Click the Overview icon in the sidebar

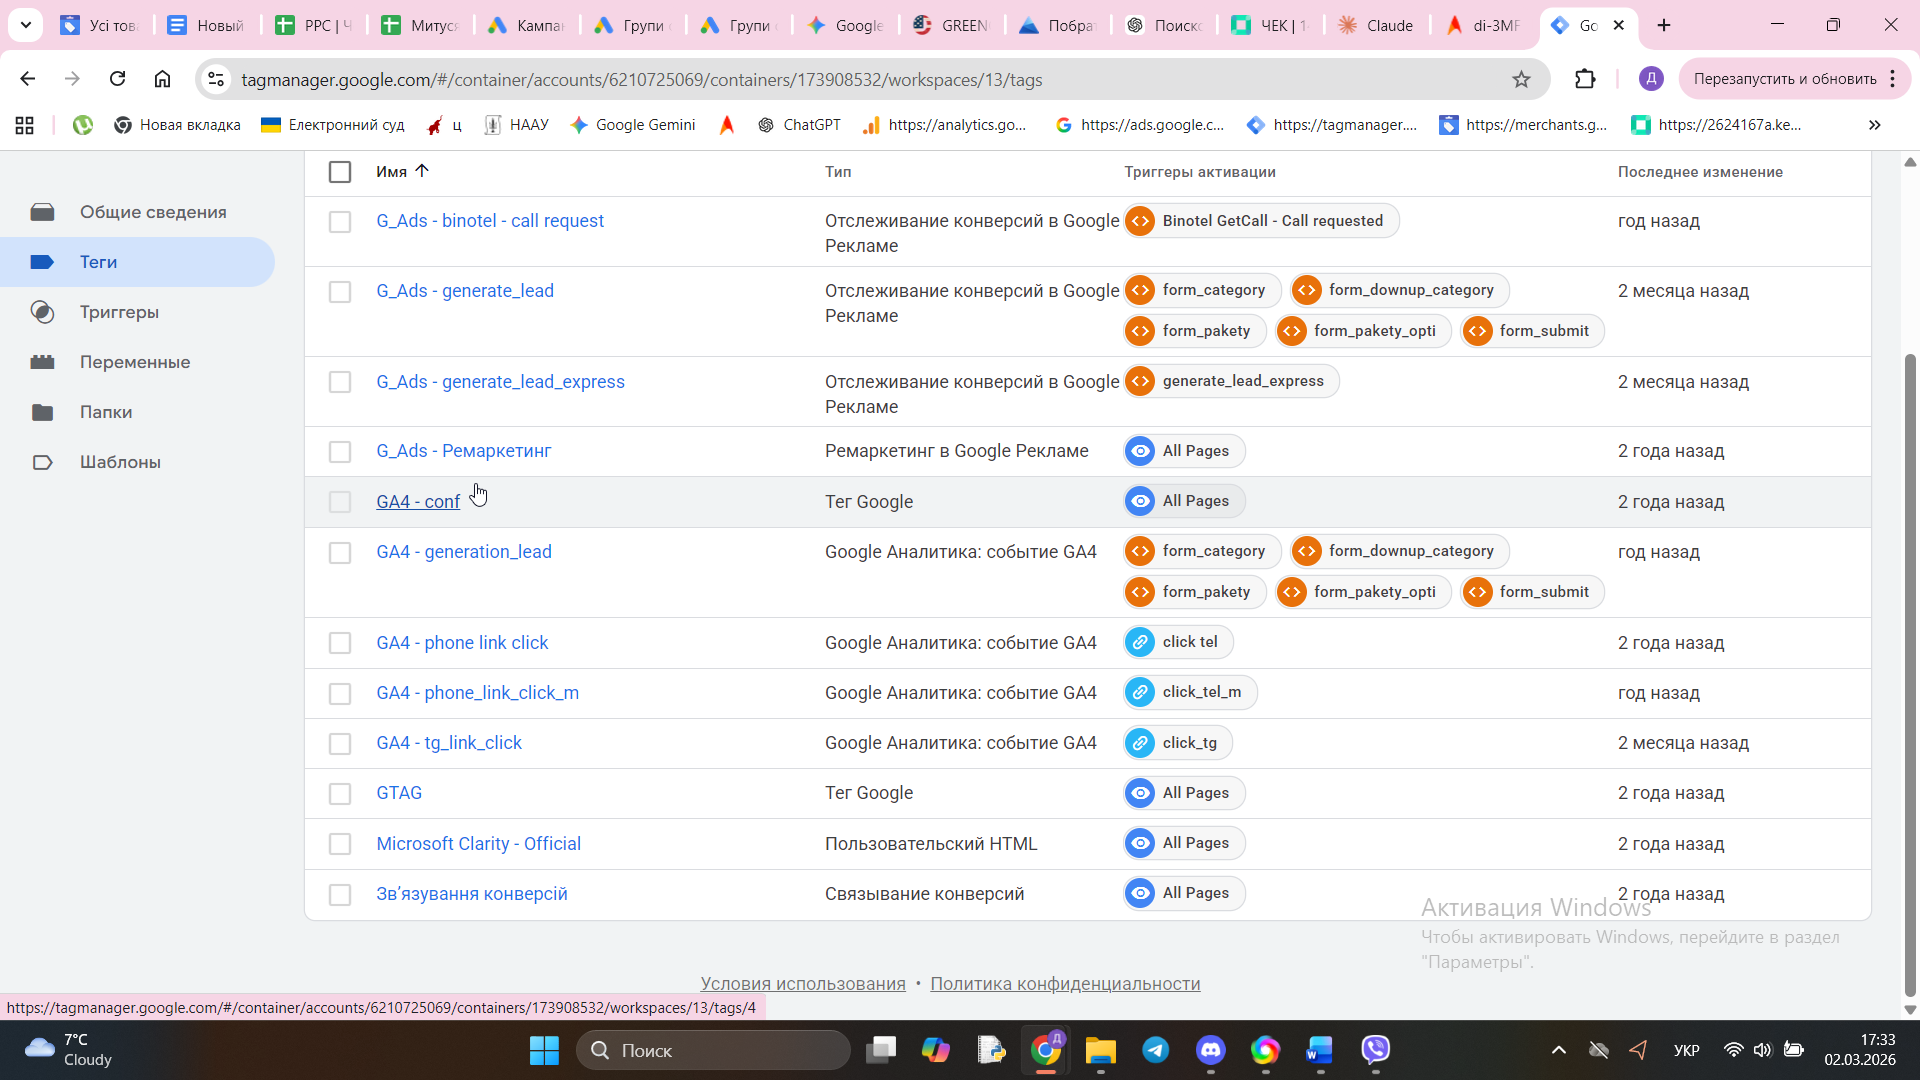(x=42, y=212)
